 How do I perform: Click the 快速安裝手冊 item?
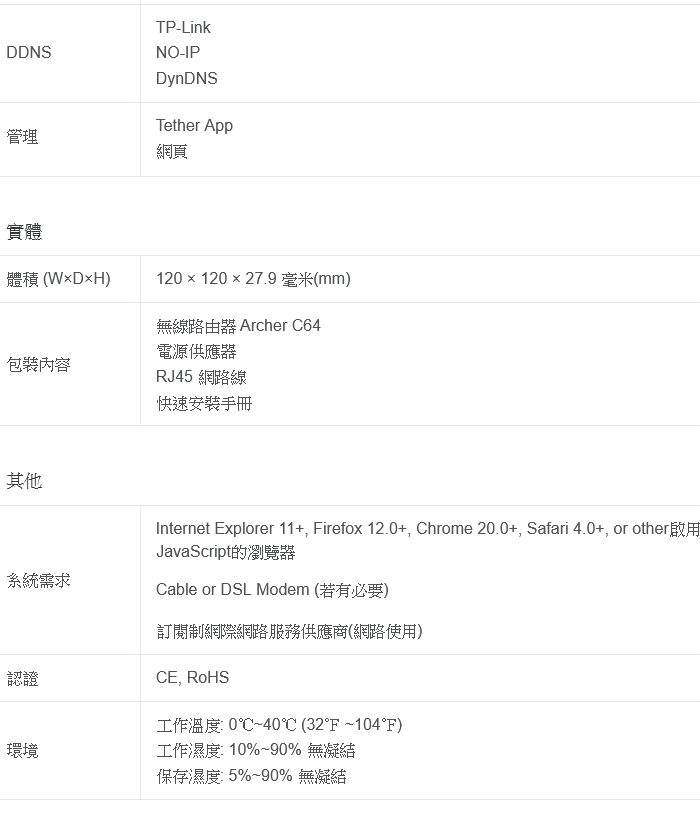coord(204,403)
